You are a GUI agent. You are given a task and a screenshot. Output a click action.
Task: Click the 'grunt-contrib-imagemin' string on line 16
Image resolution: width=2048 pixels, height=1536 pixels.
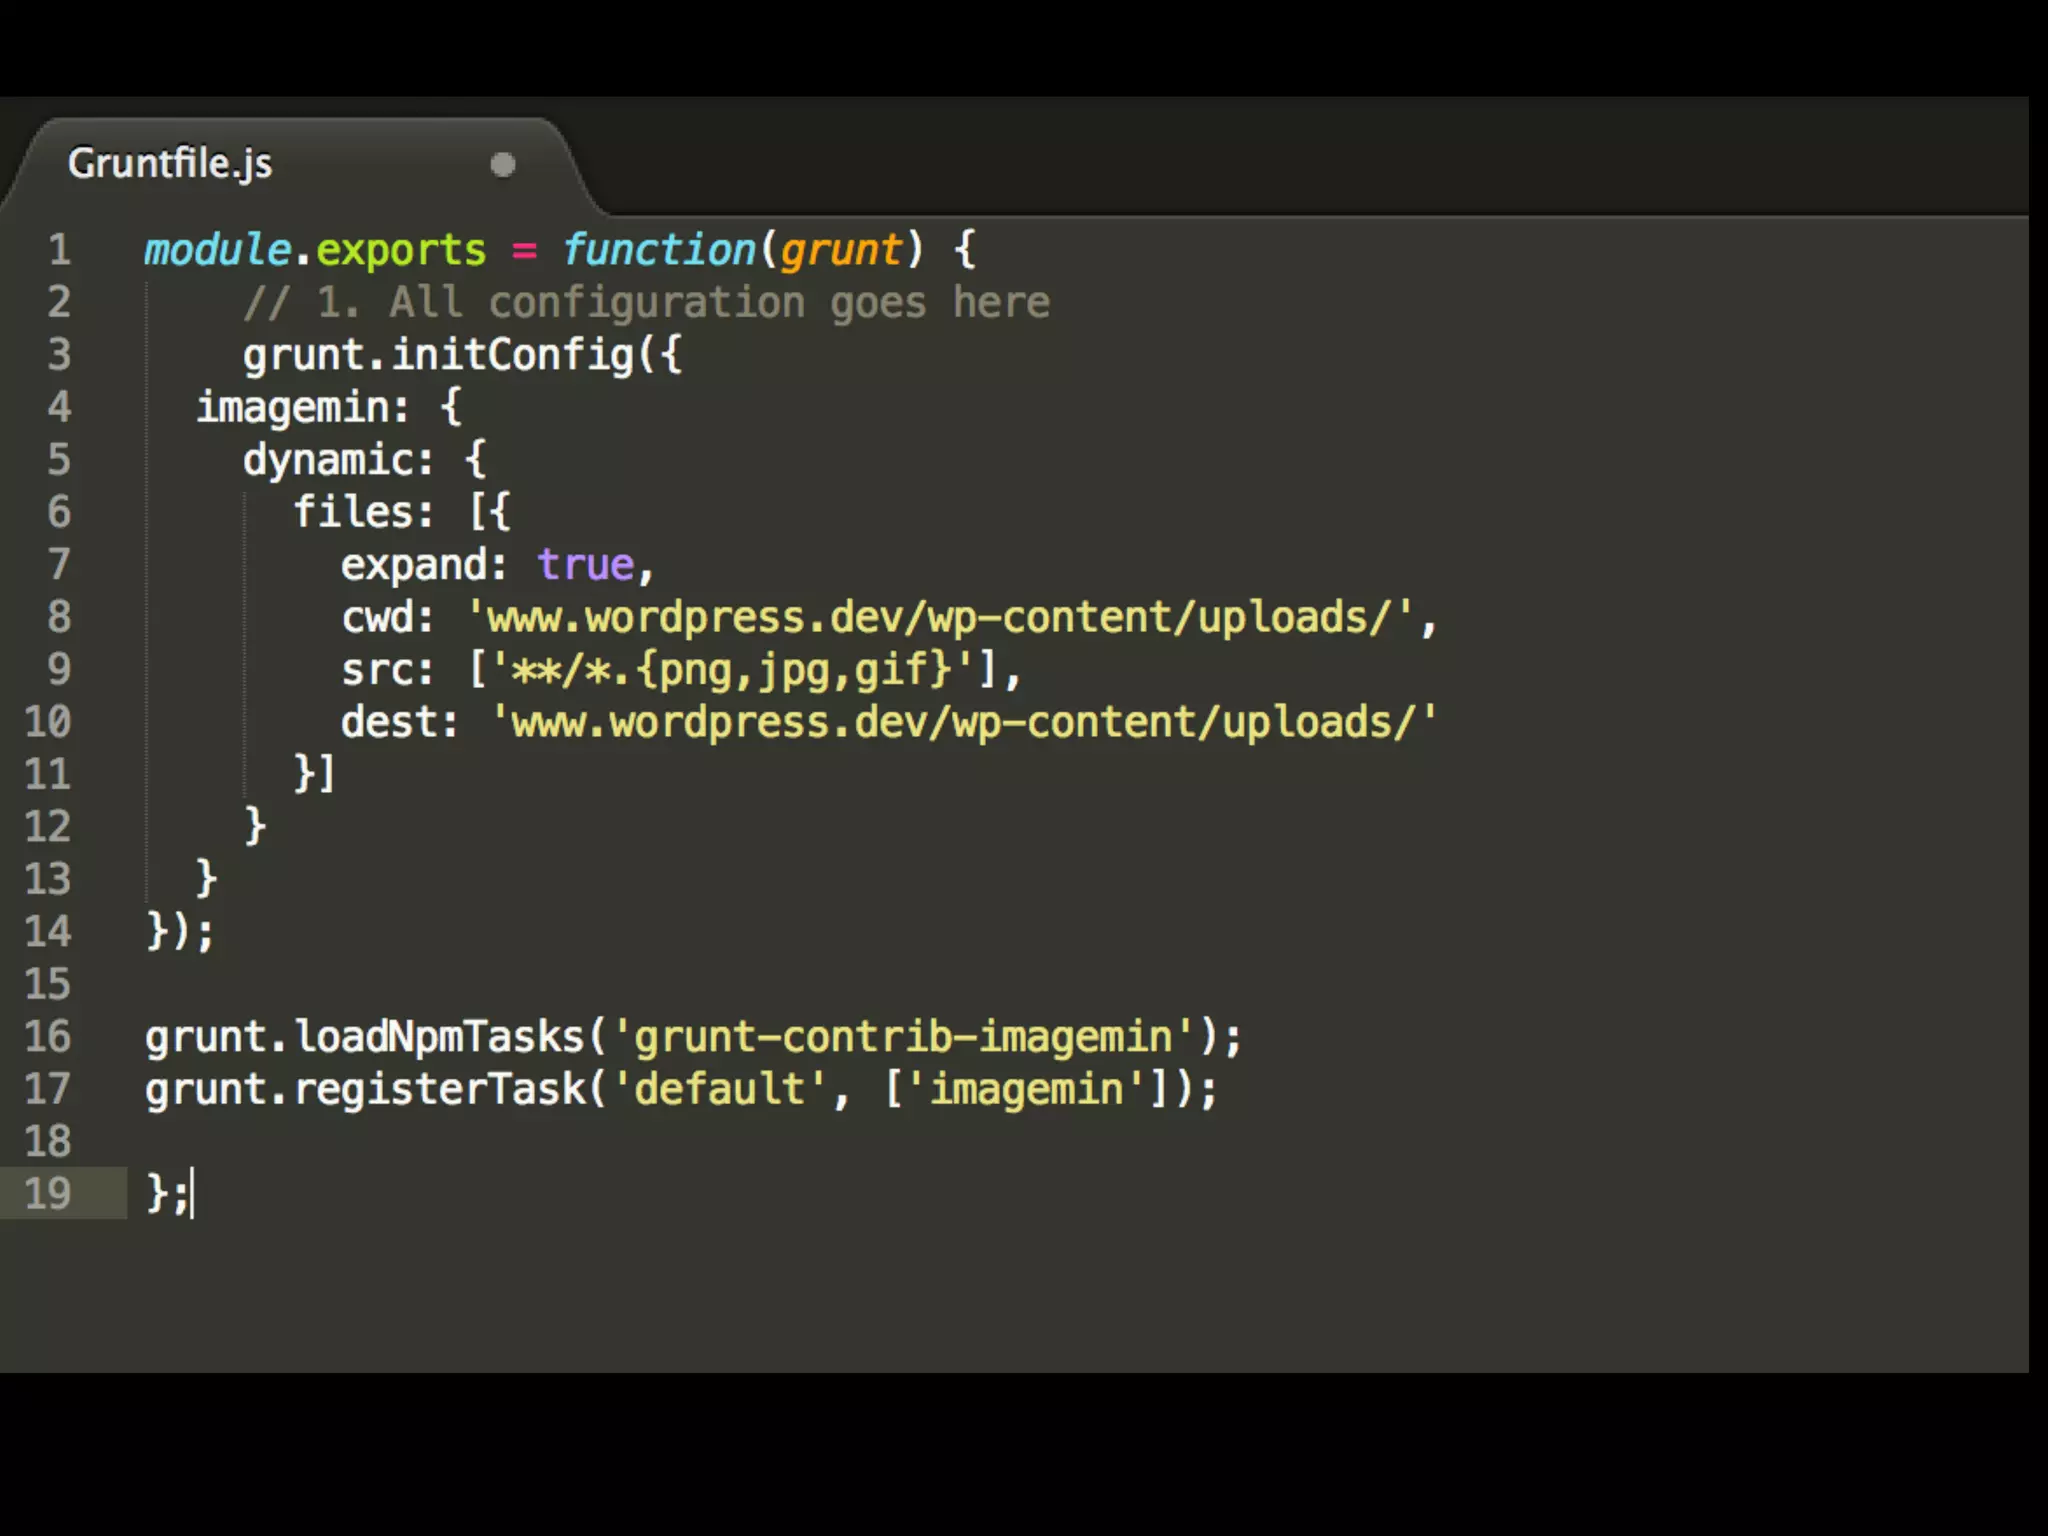click(902, 1037)
